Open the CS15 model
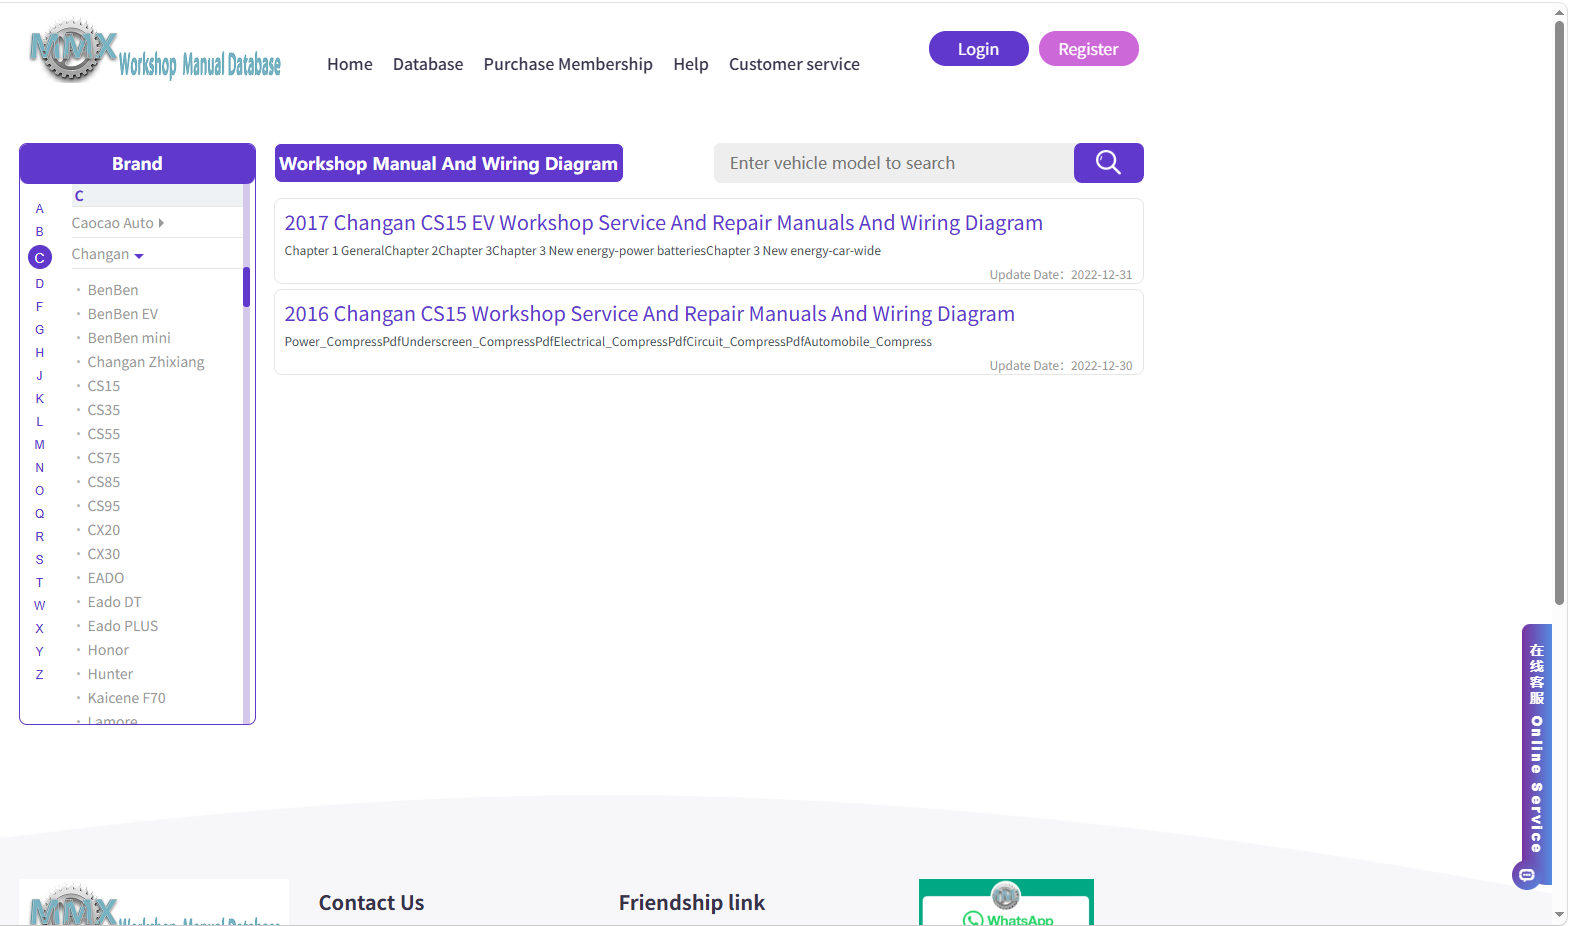The height and width of the screenshot is (926, 1571). (x=104, y=386)
